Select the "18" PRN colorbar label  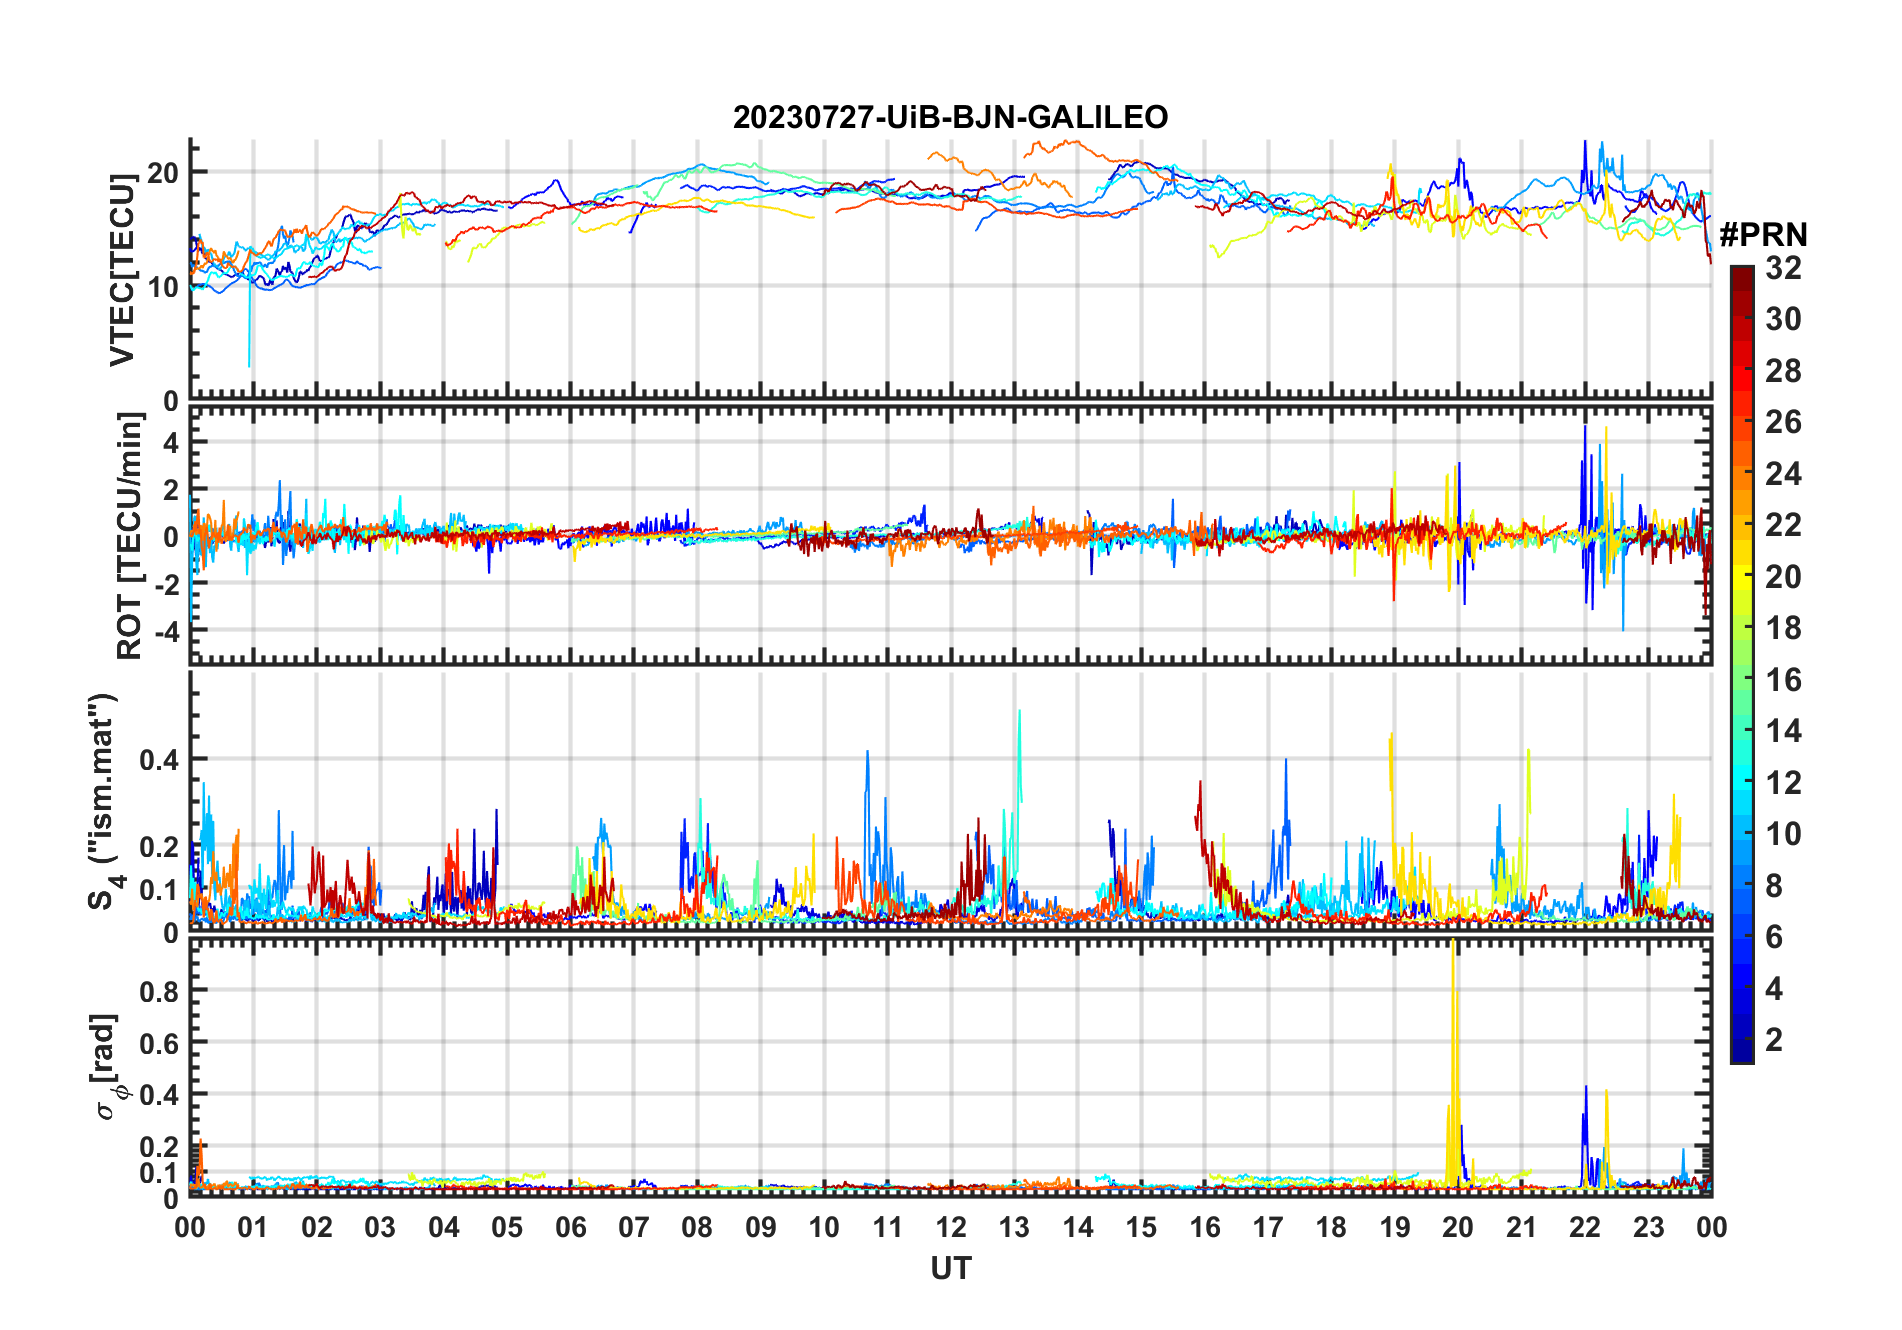point(1783,628)
